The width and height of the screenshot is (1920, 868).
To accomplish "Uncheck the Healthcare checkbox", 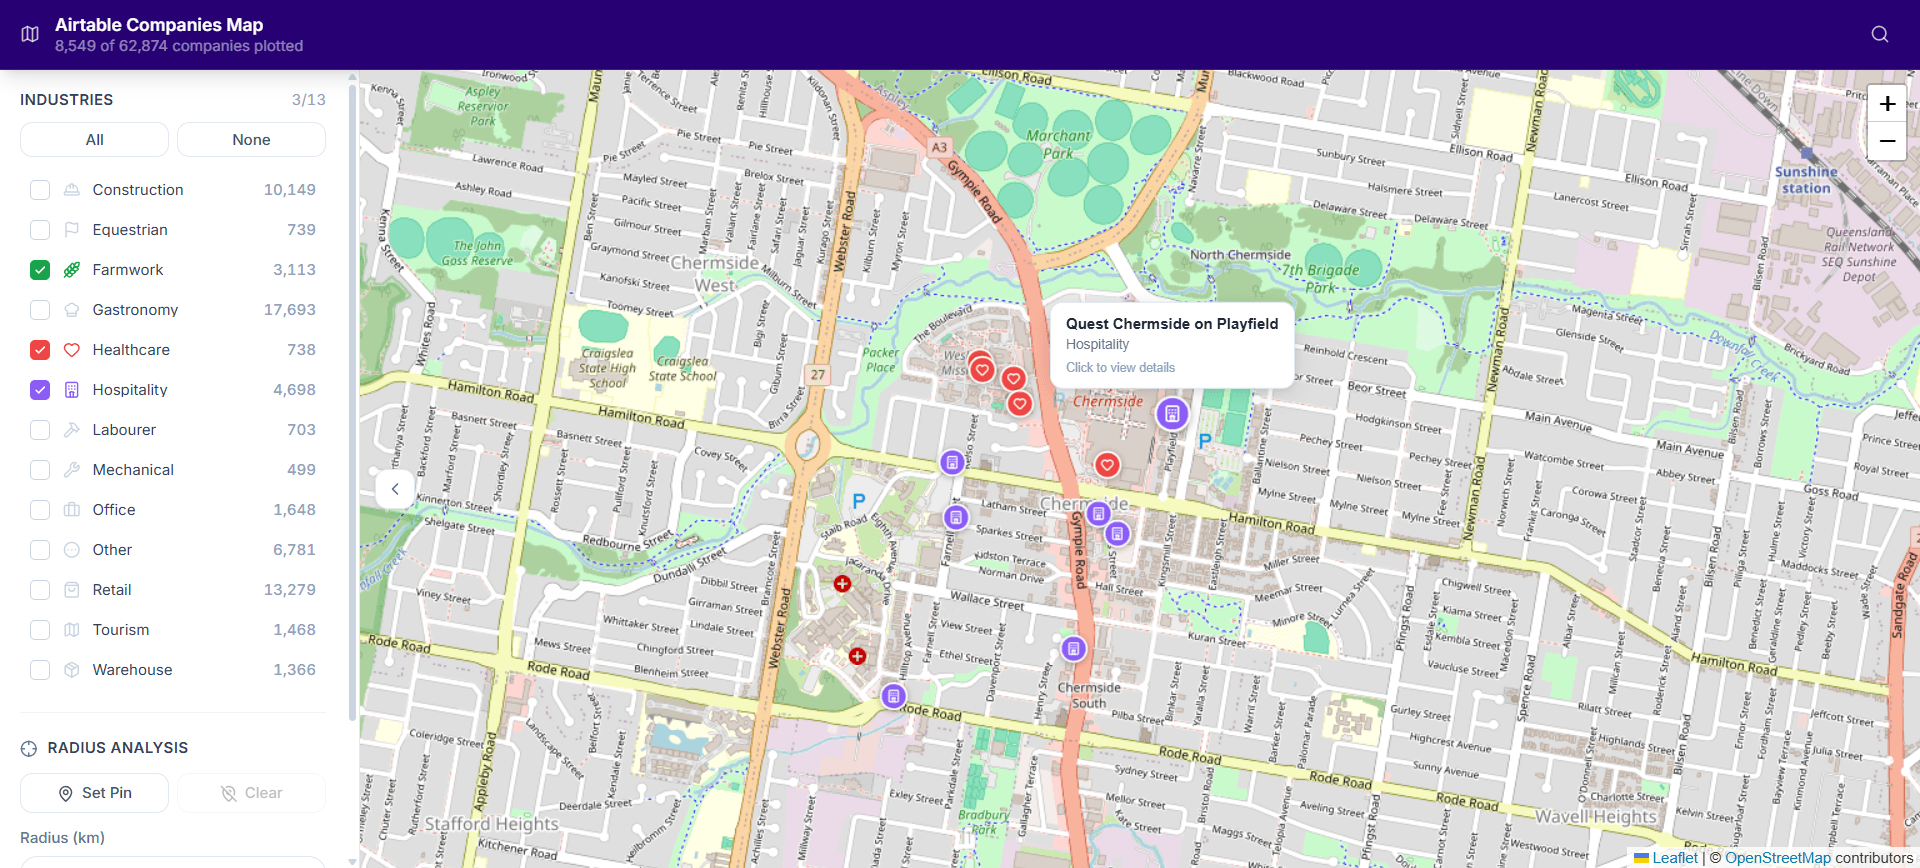I will [40, 350].
